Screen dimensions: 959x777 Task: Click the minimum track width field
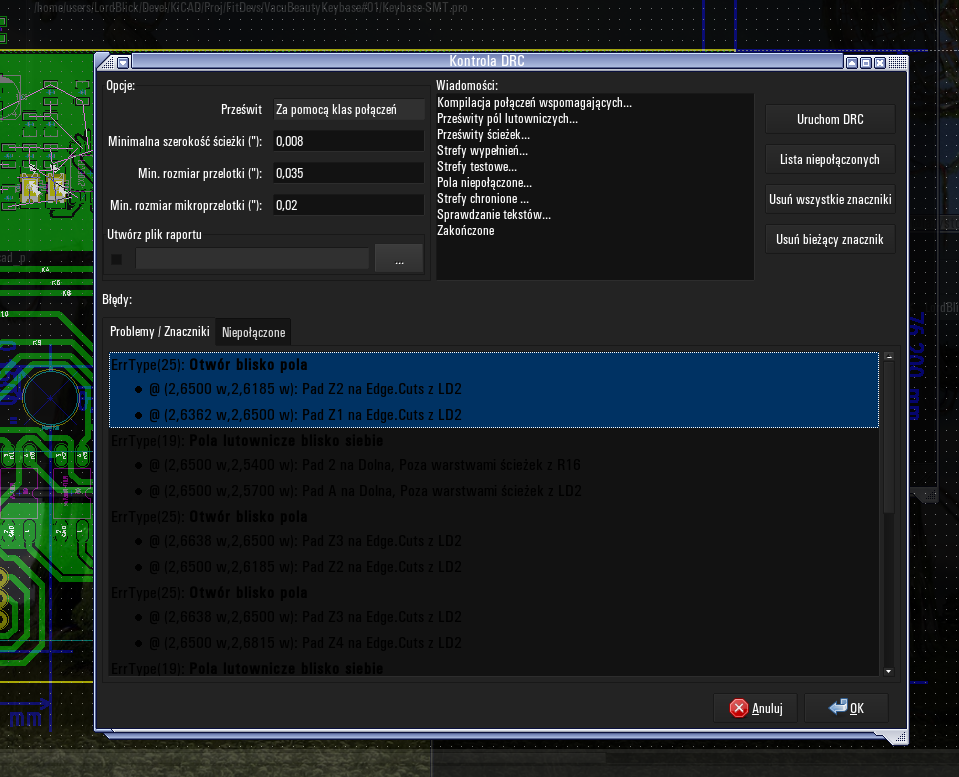[348, 141]
